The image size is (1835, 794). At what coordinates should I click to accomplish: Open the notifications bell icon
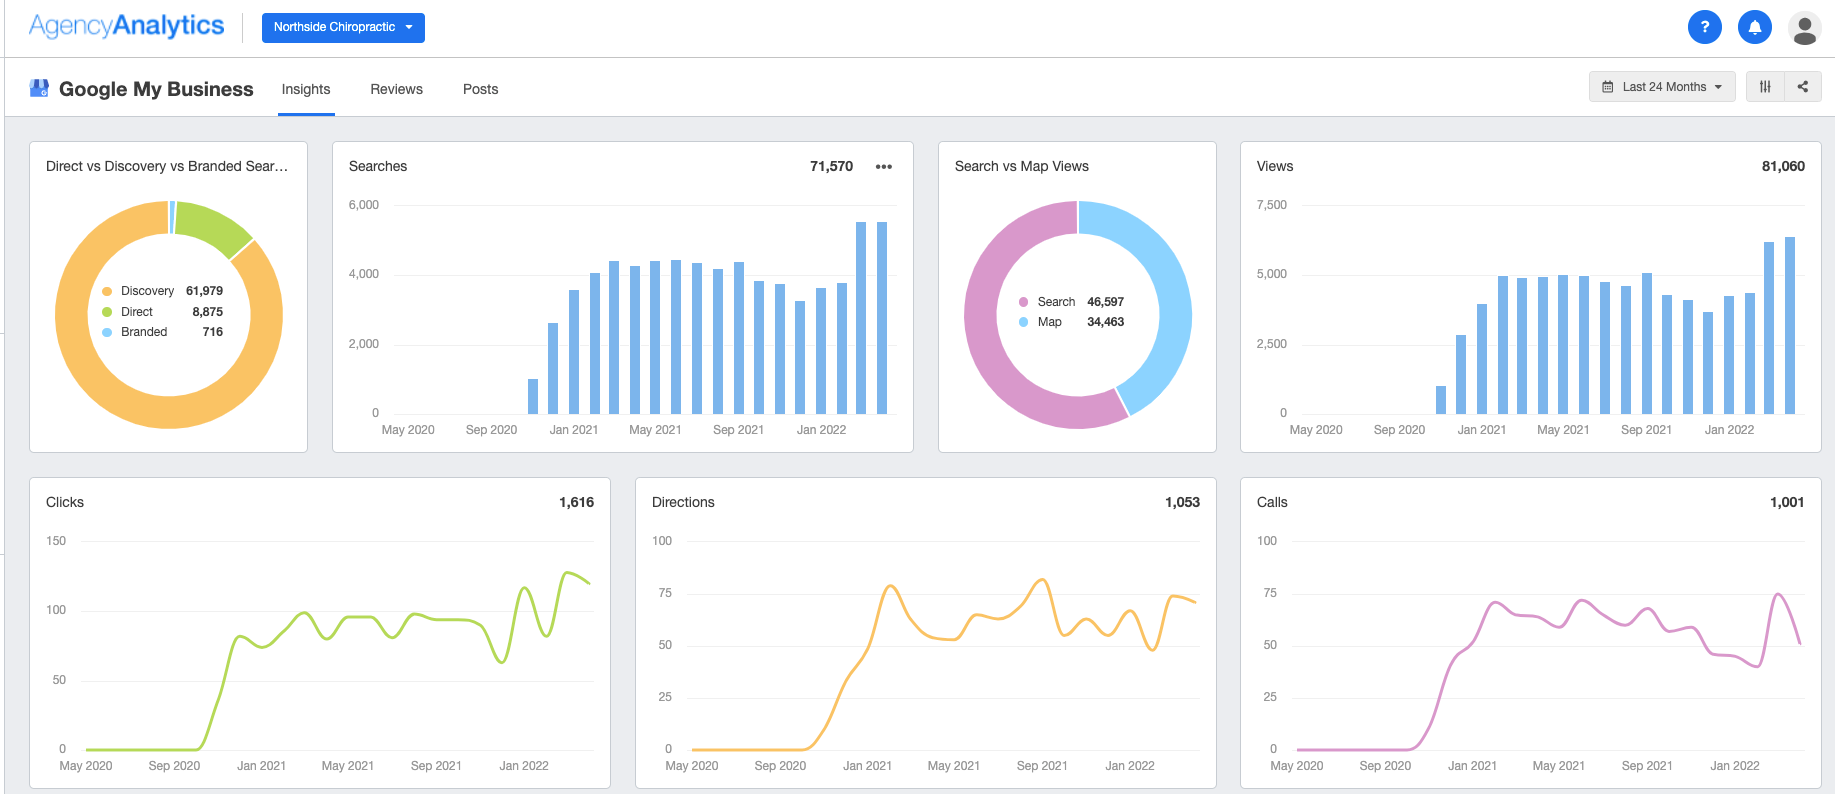[x=1754, y=27]
